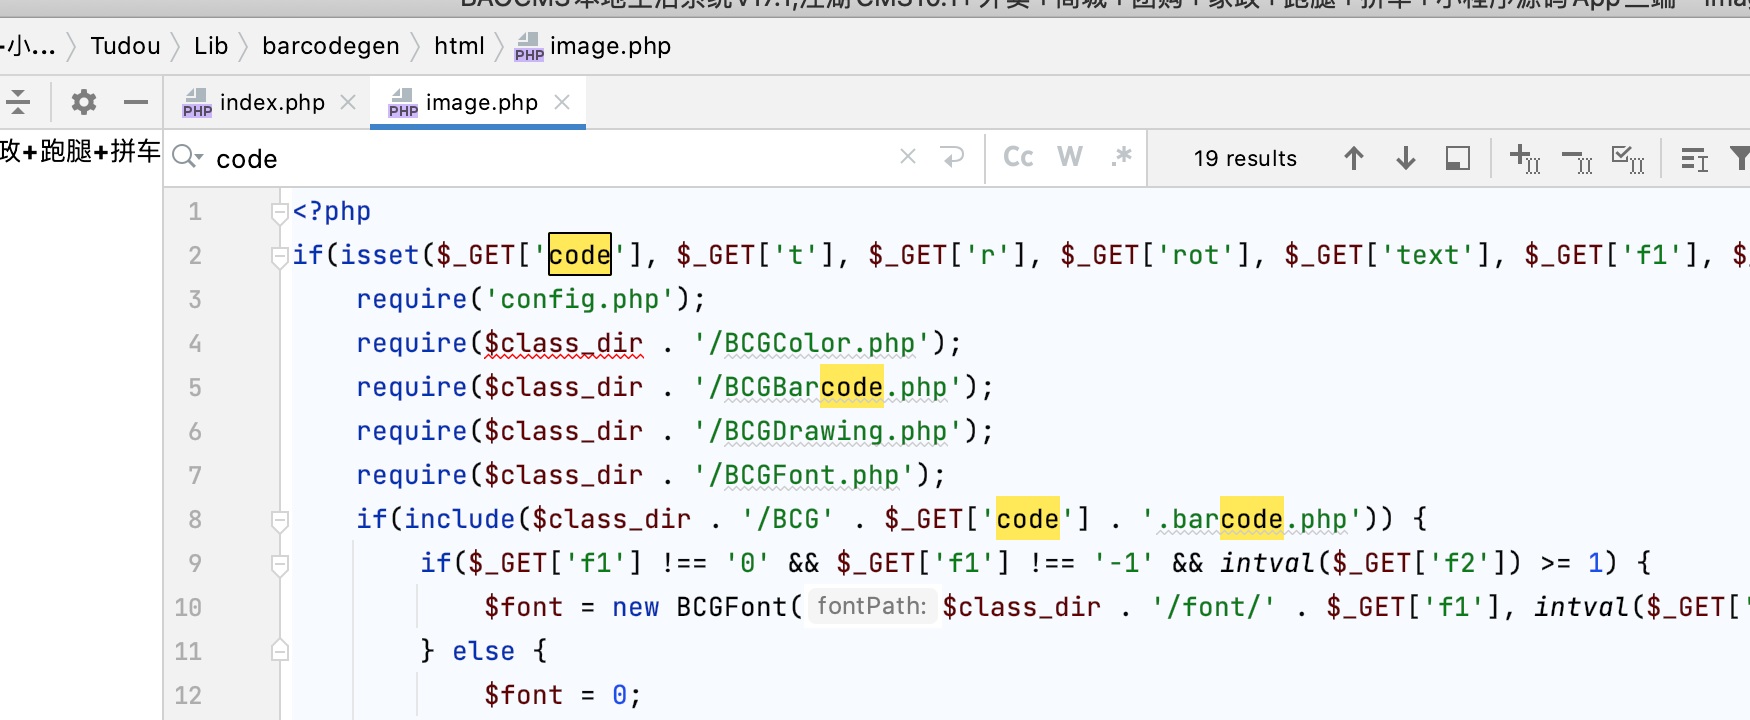Image resolution: width=1750 pixels, height=720 pixels.
Task: Fold the else block at line 11
Action: [x=280, y=651]
